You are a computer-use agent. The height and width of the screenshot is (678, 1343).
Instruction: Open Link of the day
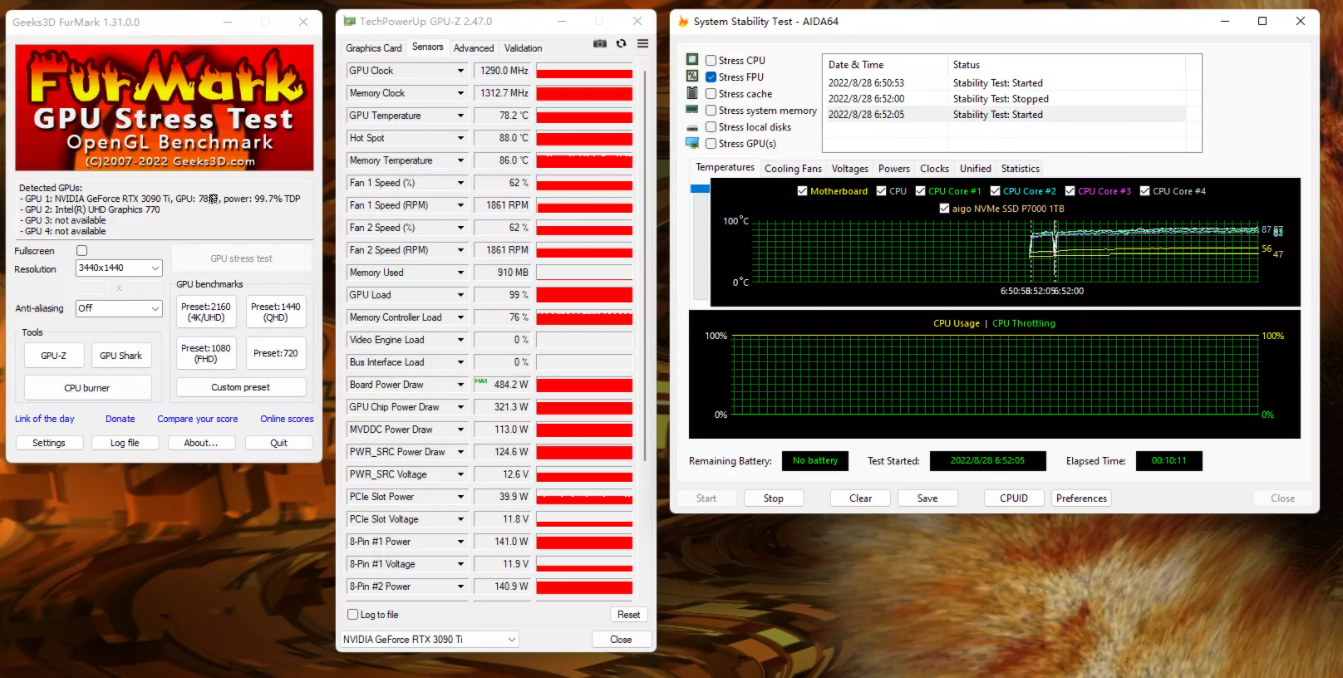pos(45,419)
